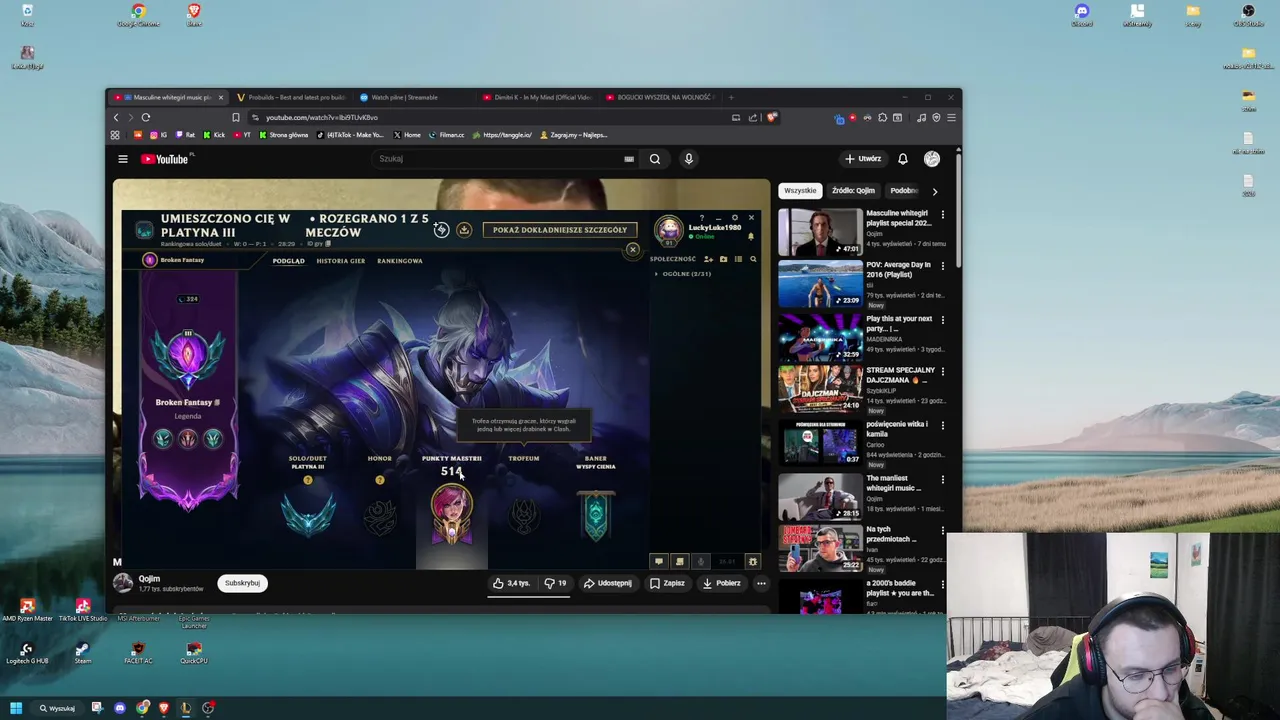Open the on-screen keyboard in search box
Viewport: 1280px width, 720px height.
click(629, 159)
